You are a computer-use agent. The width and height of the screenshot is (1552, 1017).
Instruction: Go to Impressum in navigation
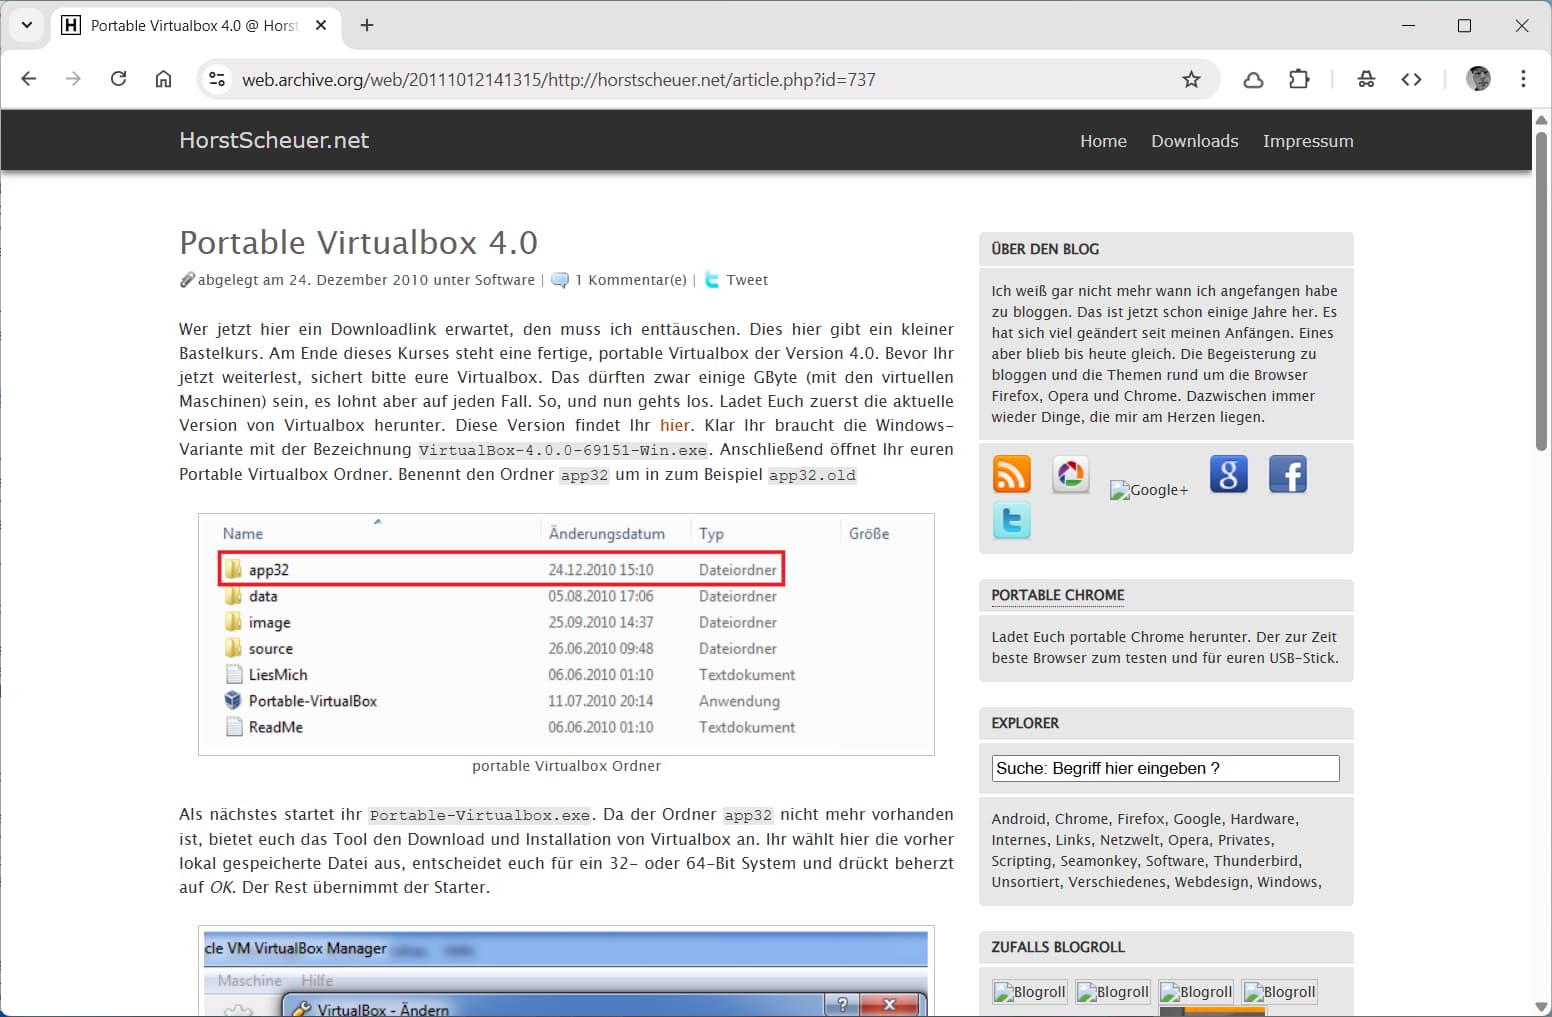tap(1307, 141)
